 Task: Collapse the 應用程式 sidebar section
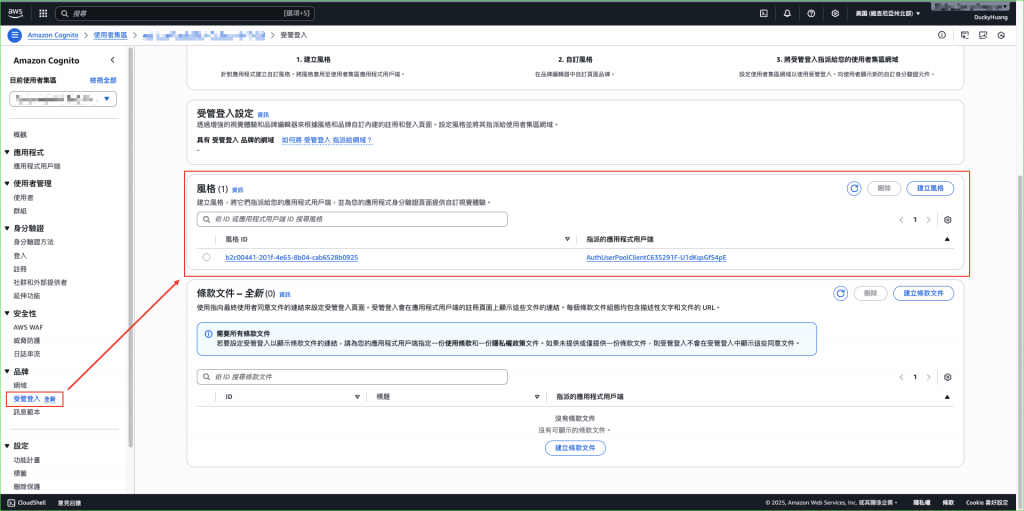[x=7, y=152]
